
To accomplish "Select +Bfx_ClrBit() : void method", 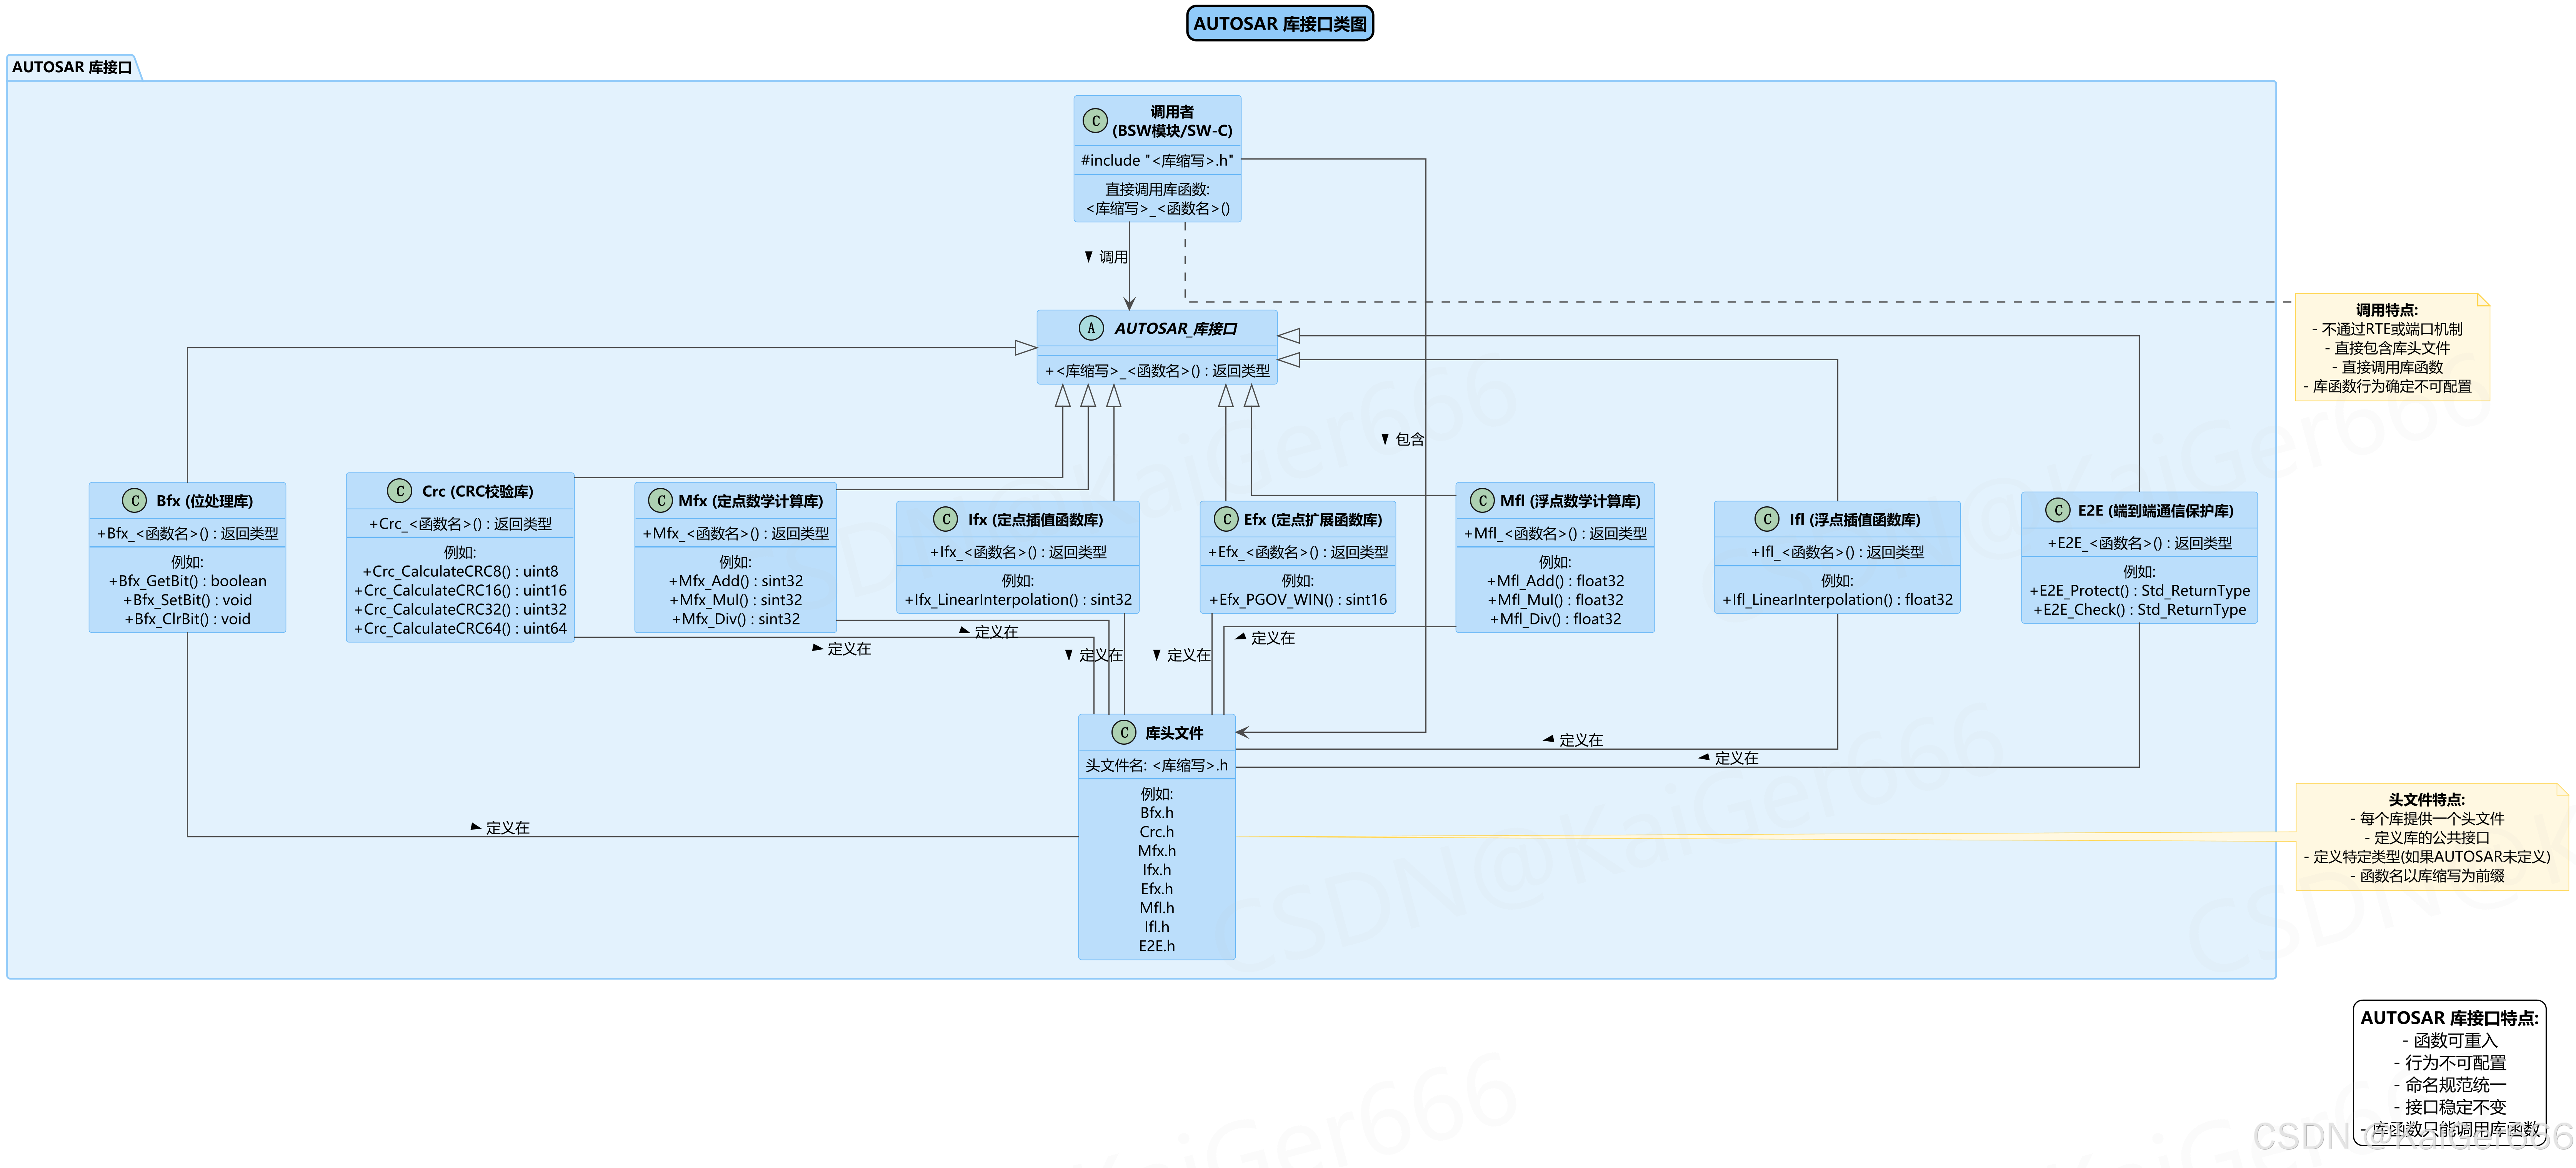I will [x=188, y=619].
